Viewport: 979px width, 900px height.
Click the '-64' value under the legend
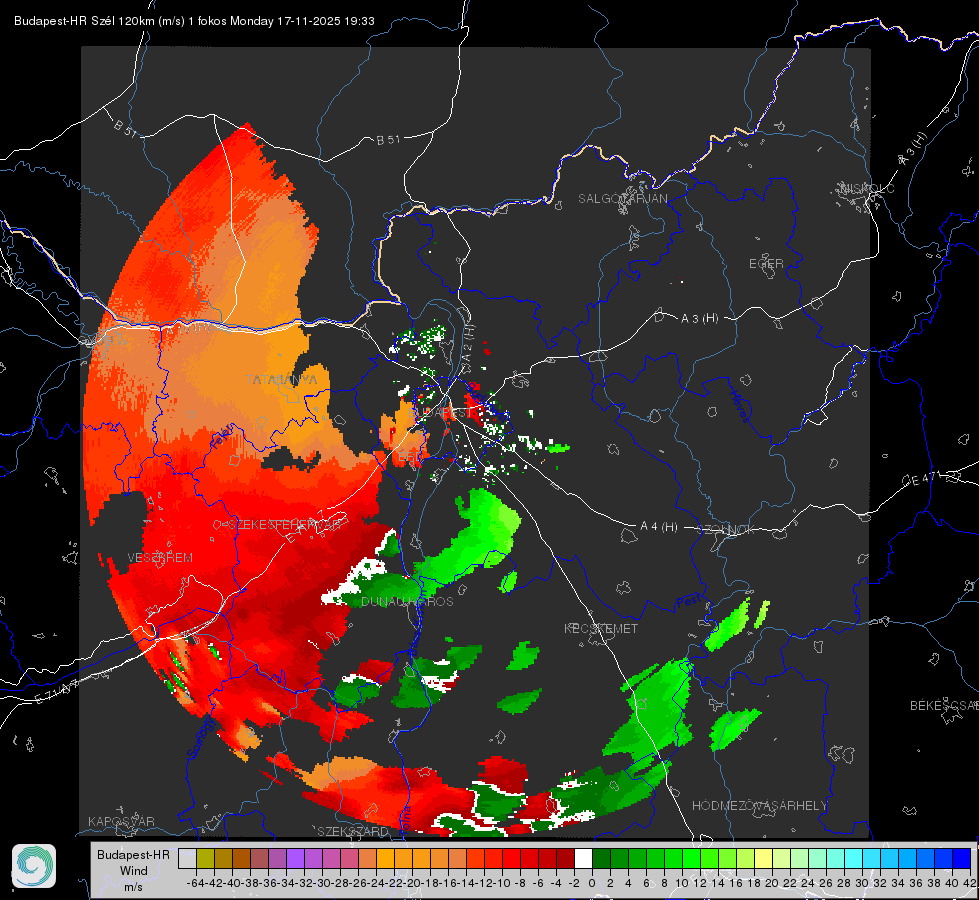coord(196,883)
